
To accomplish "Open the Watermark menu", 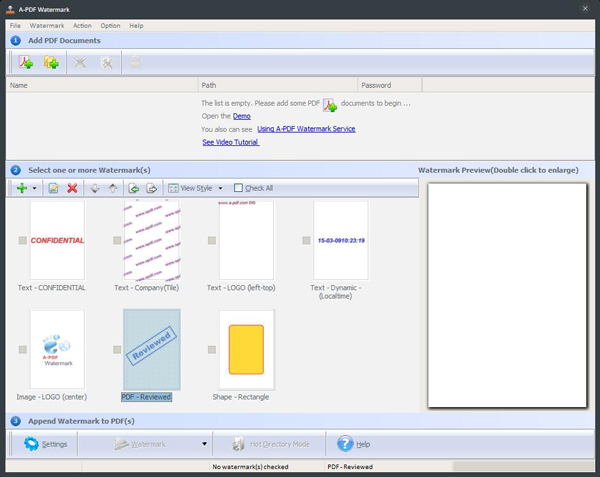I will pyautogui.click(x=47, y=26).
